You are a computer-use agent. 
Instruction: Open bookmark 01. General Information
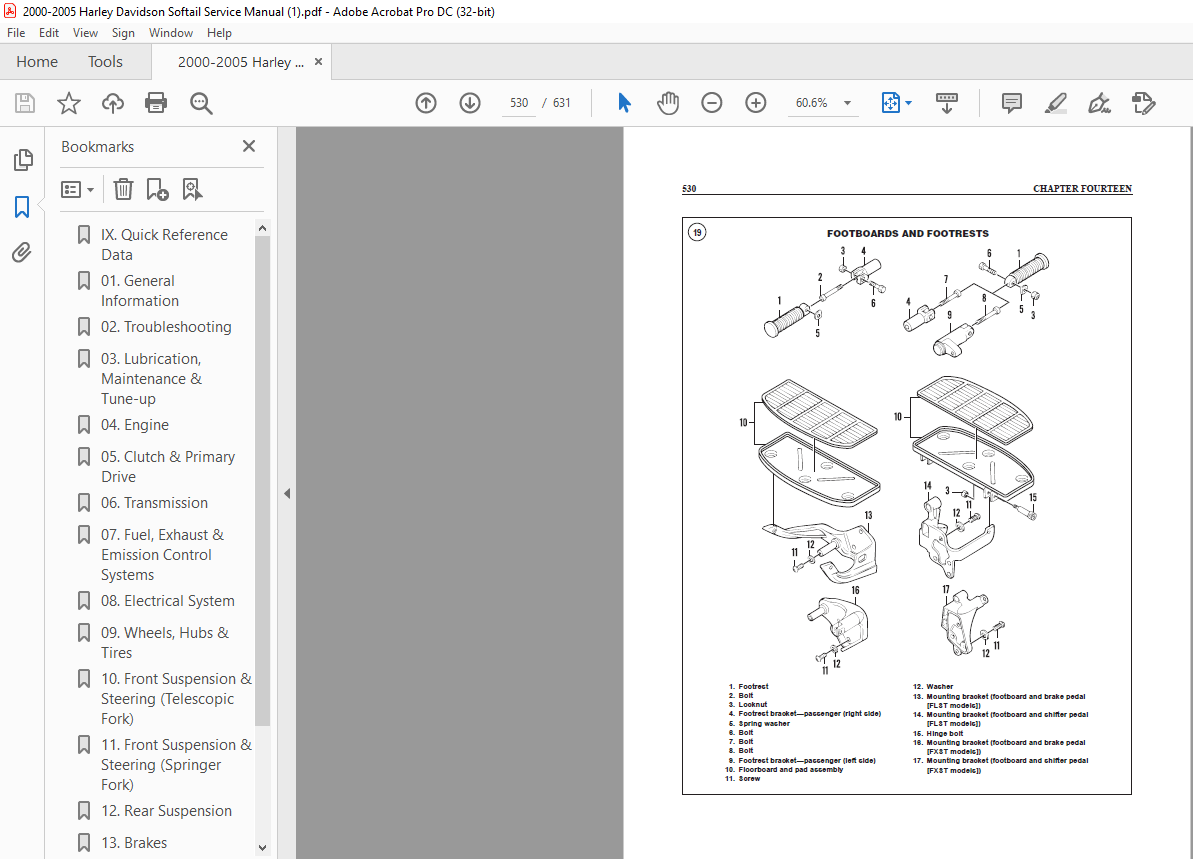pos(140,291)
